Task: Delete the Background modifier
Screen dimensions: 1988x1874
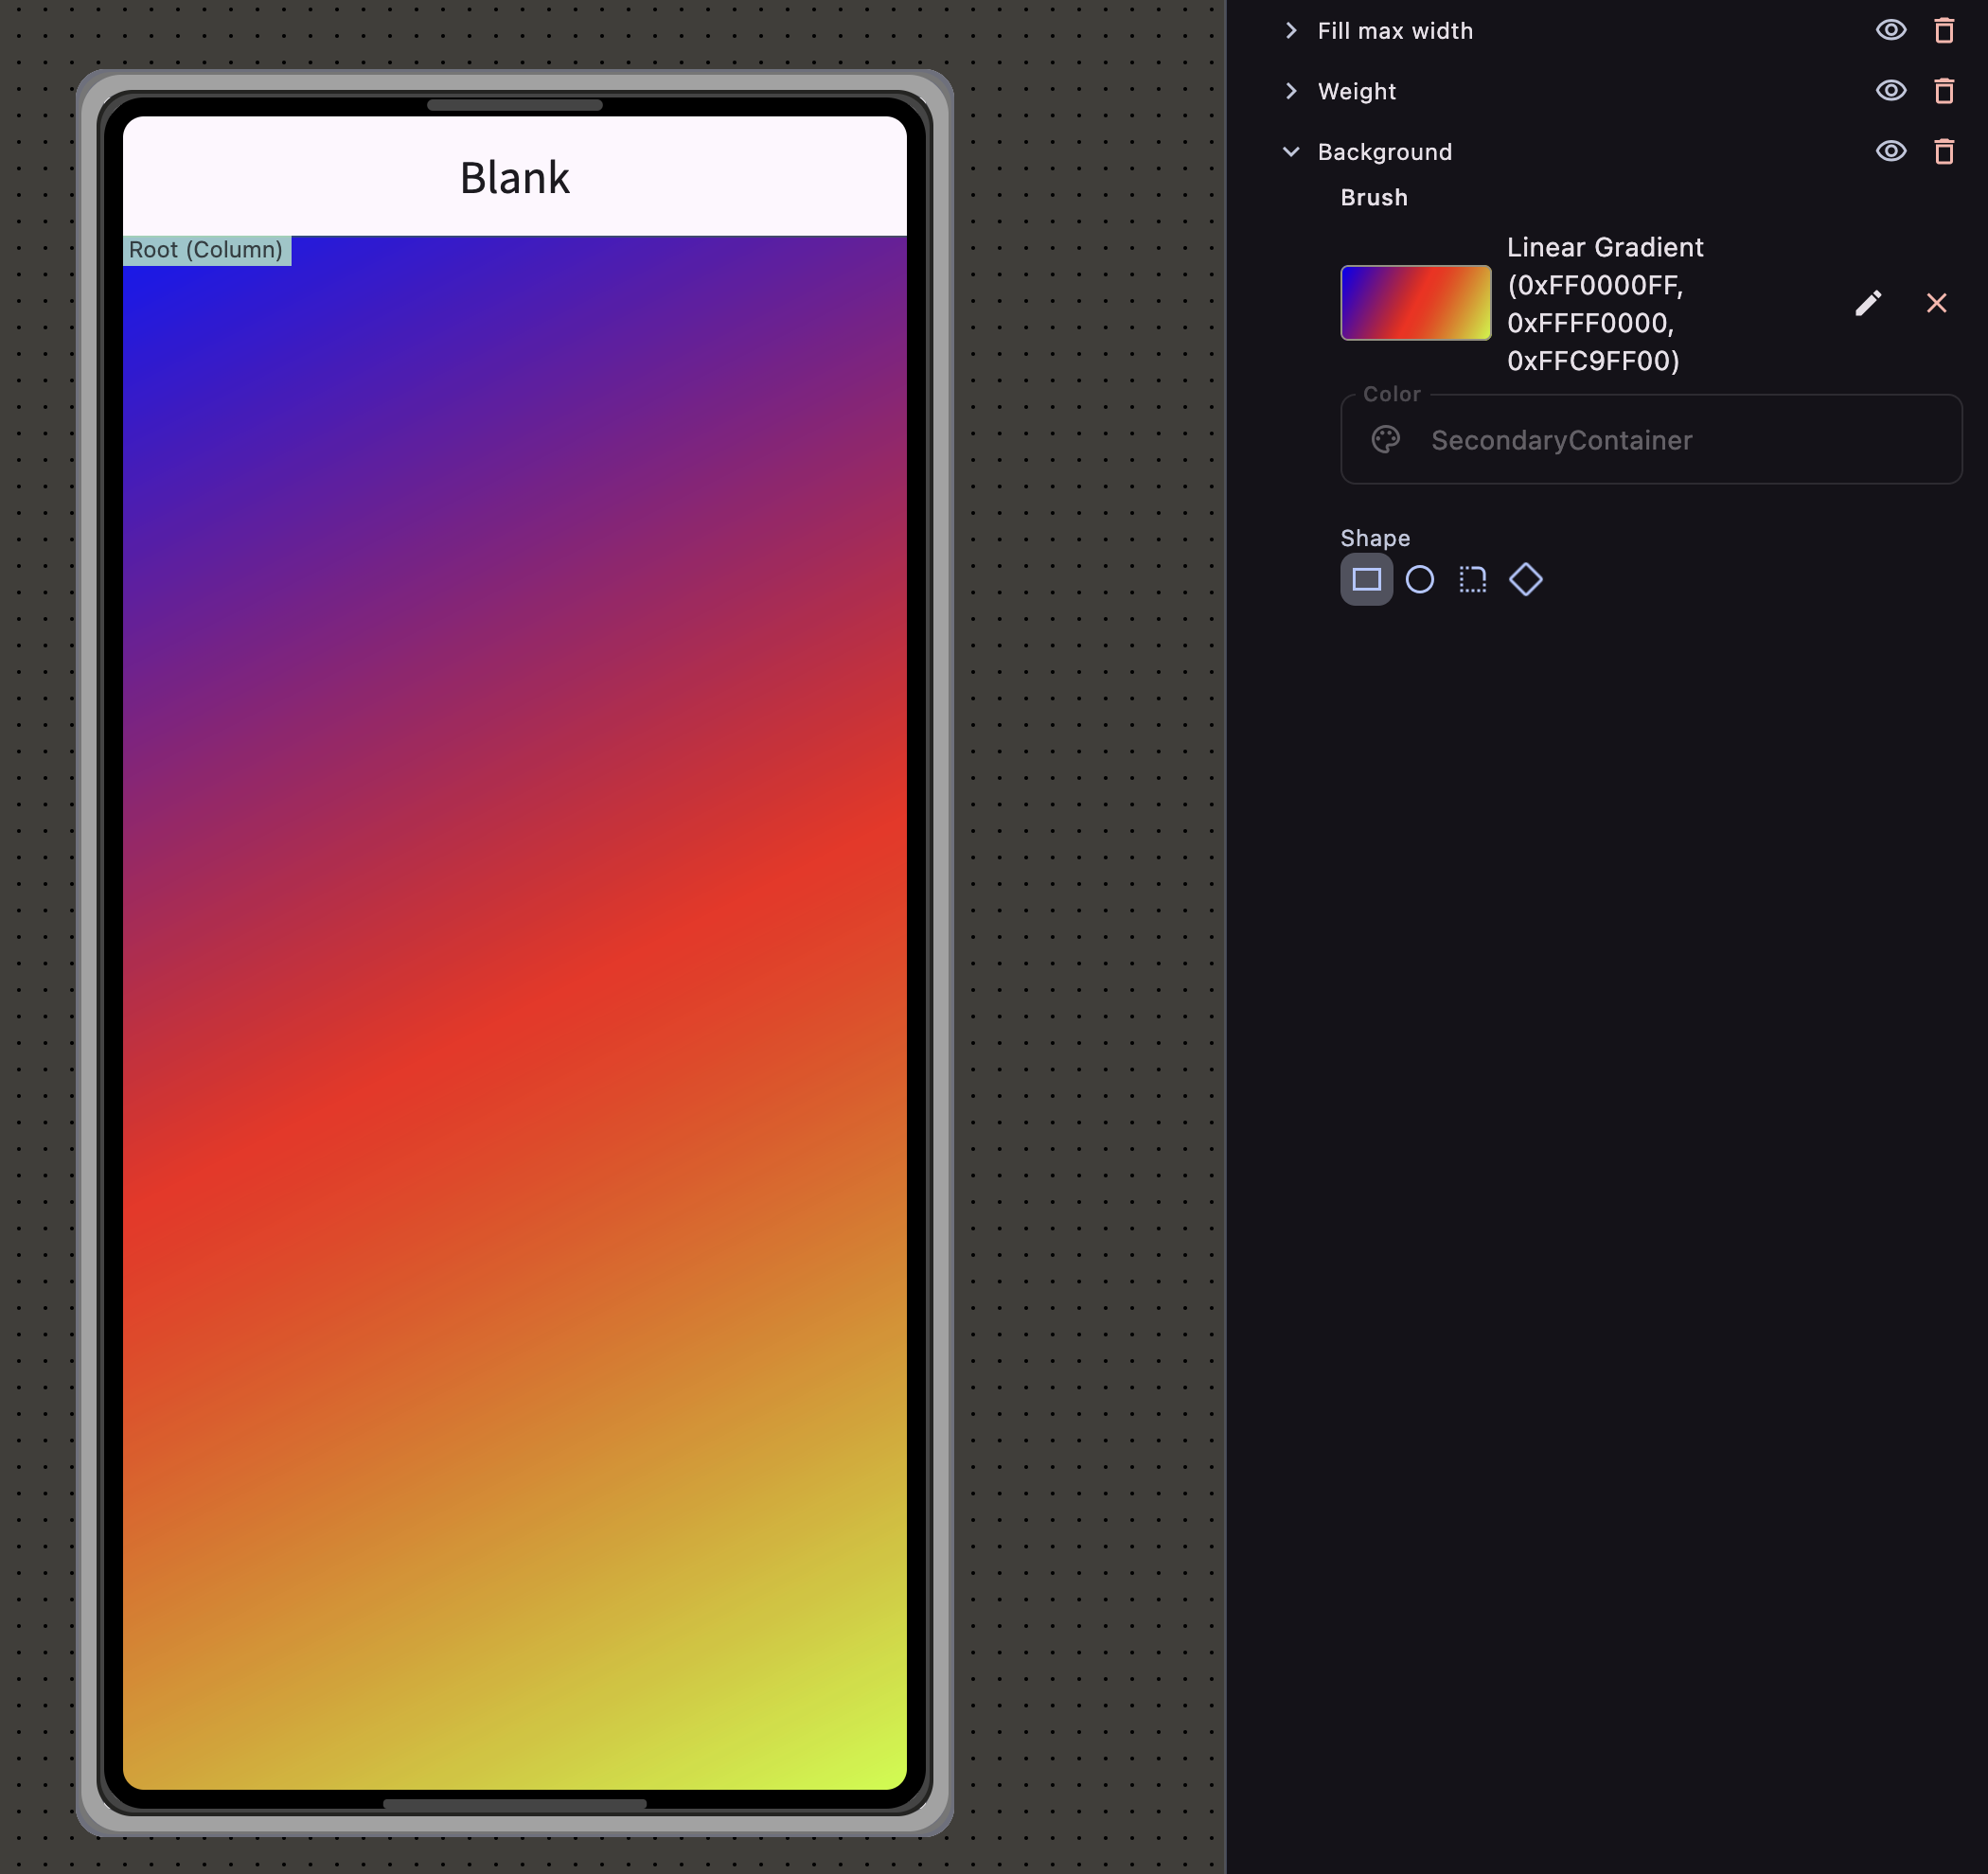Action: tap(1943, 152)
